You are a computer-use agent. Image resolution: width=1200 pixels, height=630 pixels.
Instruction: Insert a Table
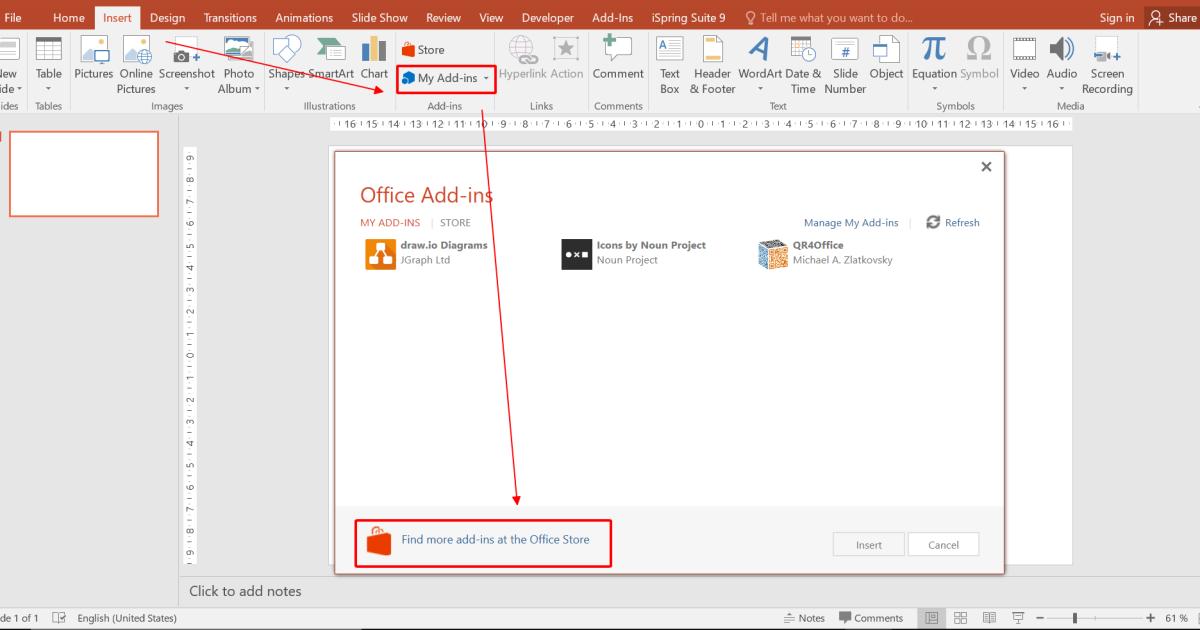[48, 63]
